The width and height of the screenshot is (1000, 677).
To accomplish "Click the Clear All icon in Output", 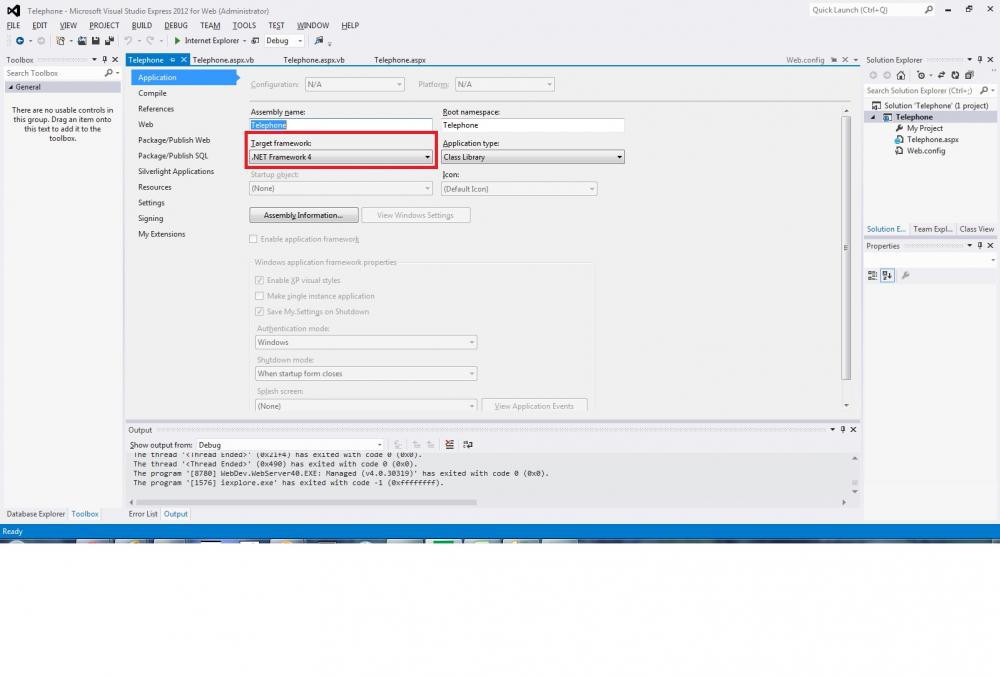I will pyautogui.click(x=449, y=445).
